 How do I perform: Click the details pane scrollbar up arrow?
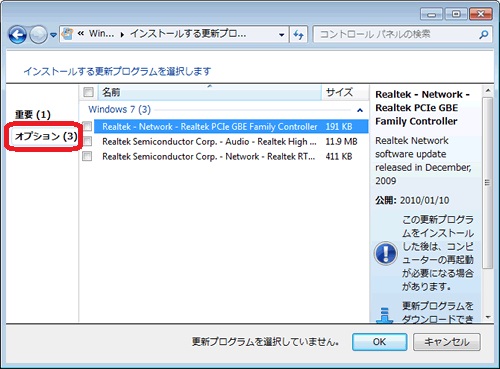pyautogui.click(x=488, y=90)
